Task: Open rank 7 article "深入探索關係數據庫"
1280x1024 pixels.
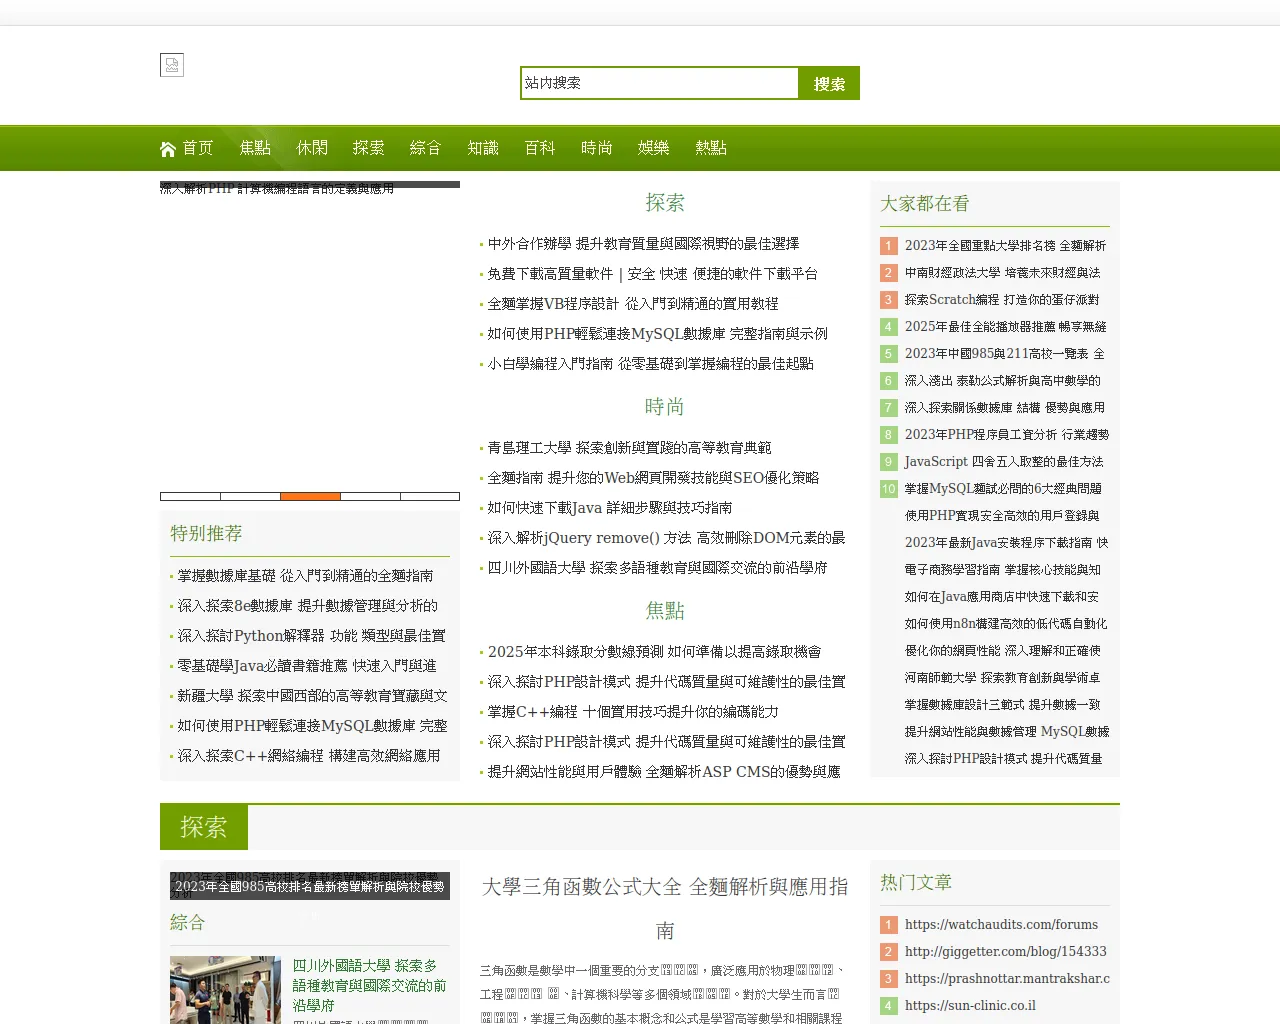Action: point(1005,408)
